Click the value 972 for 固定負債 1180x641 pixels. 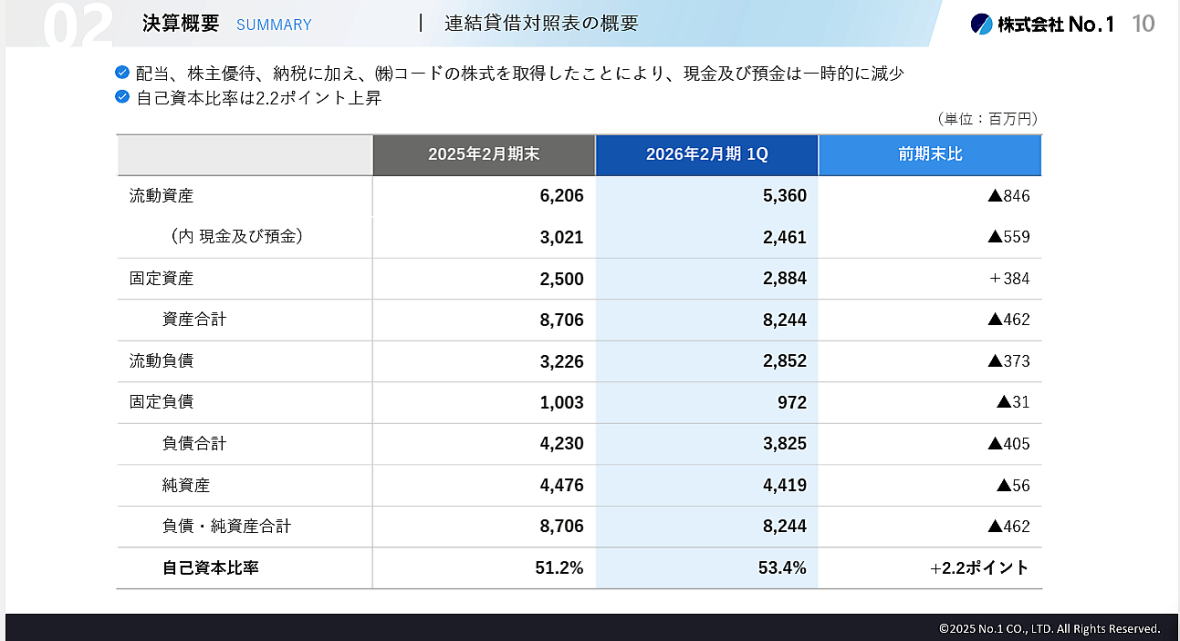point(792,403)
